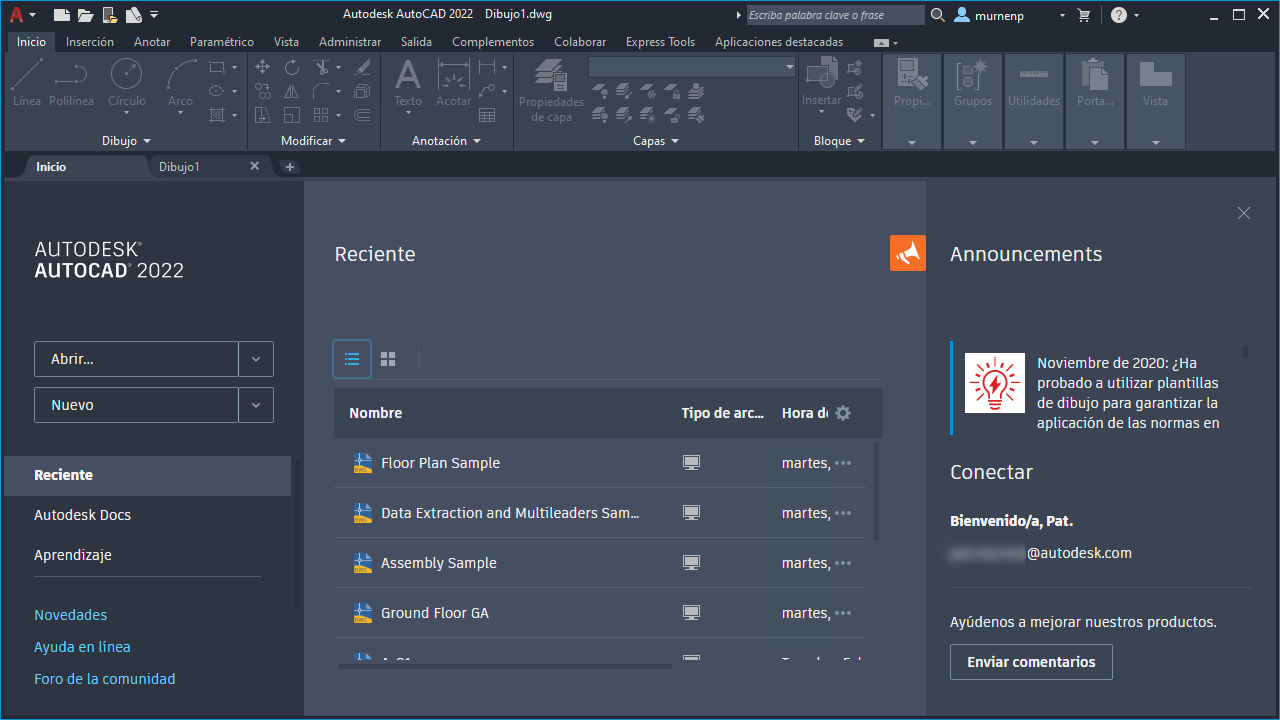The width and height of the screenshot is (1280, 720).
Task: Expand the Abrir dropdown arrow
Action: pos(256,359)
